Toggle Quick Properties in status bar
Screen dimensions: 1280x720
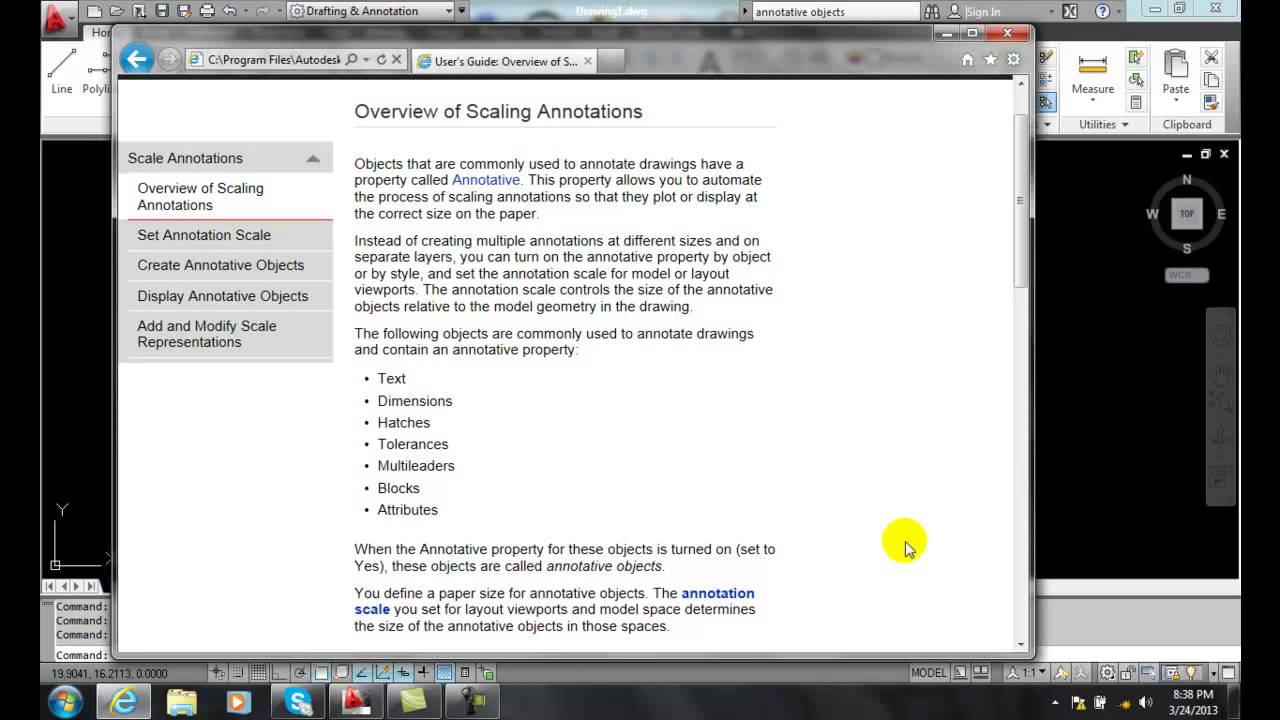click(465, 673)
